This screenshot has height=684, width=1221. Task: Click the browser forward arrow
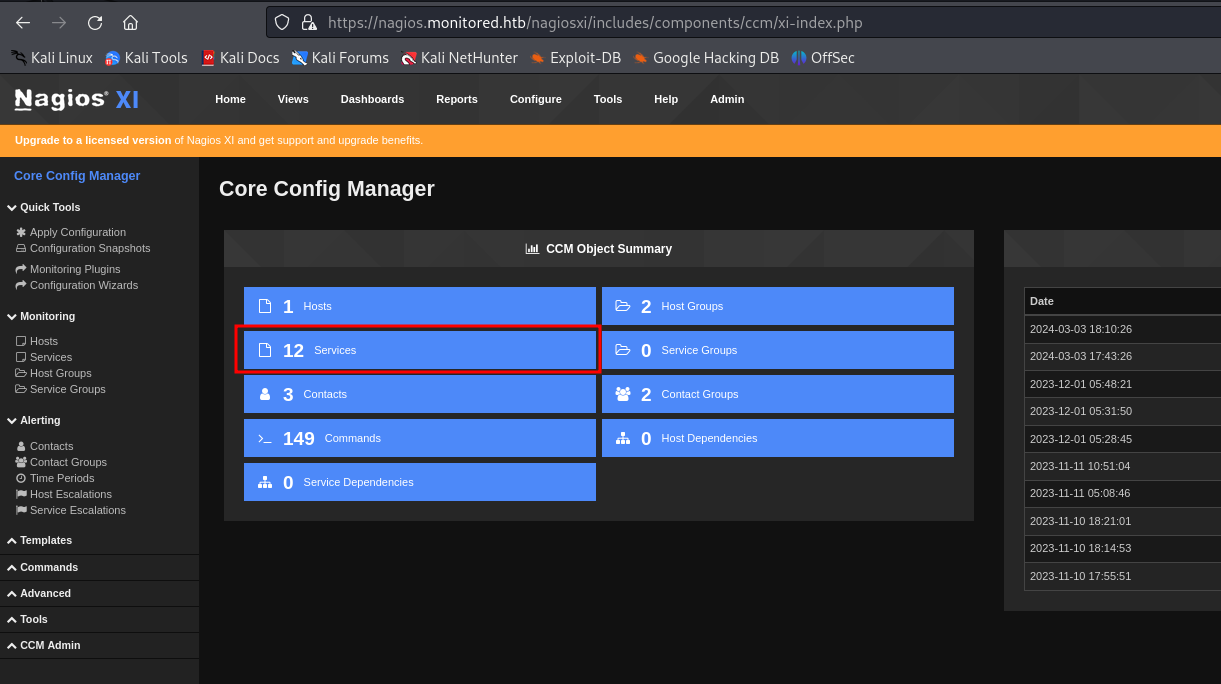click(59, 22)
